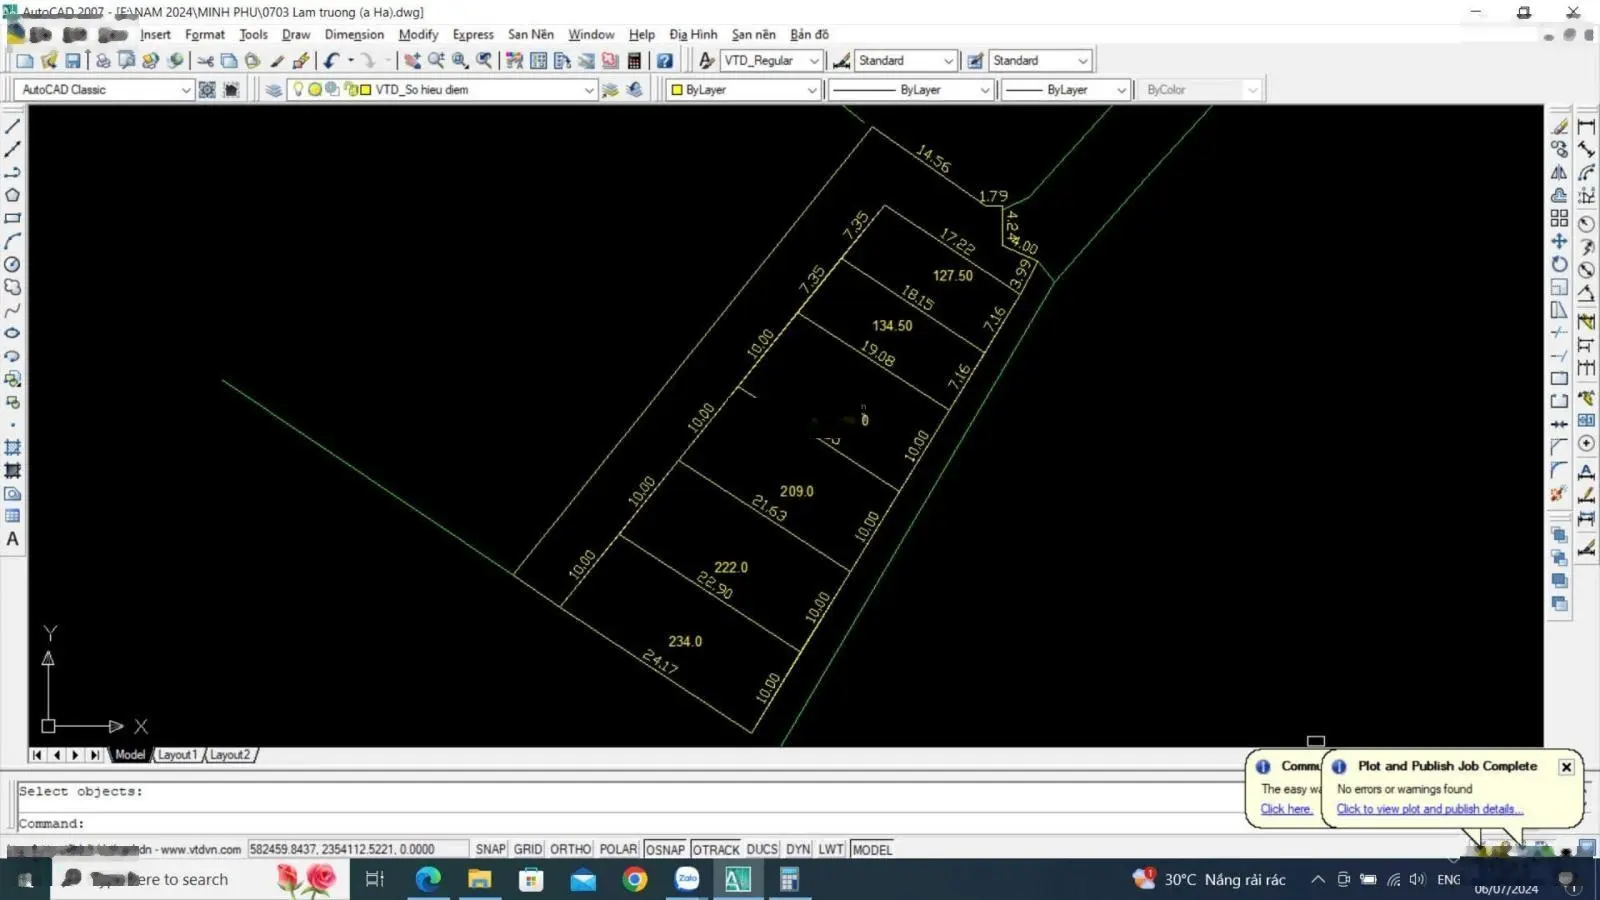Click the last layout tab scroll arrow
The image size is (1600, 900).
[95, 755]
